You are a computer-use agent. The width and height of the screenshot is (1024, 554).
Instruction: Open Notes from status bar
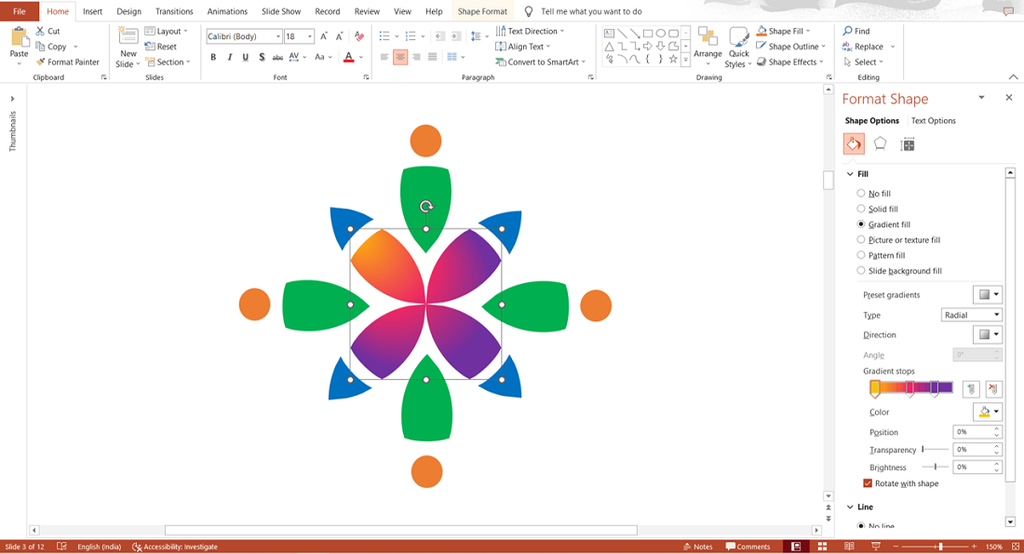click(697, 547)
